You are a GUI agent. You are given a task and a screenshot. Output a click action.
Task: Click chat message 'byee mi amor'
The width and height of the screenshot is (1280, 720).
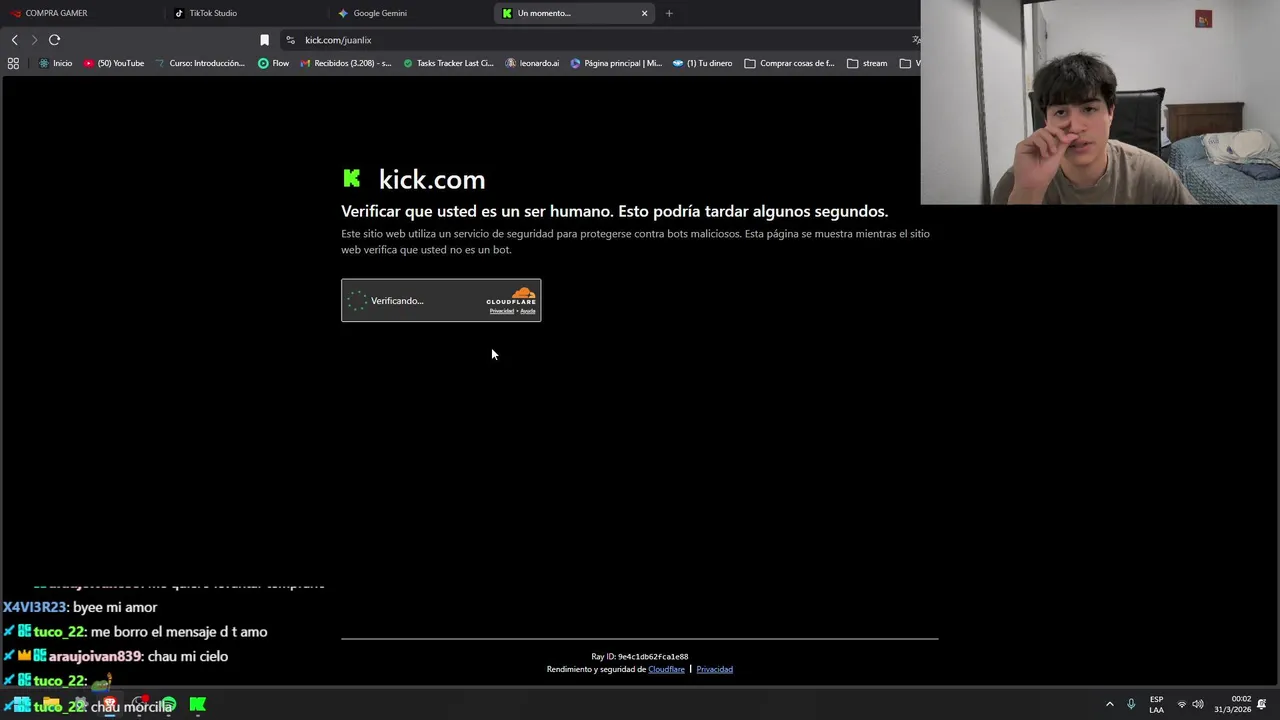[115, 607]
